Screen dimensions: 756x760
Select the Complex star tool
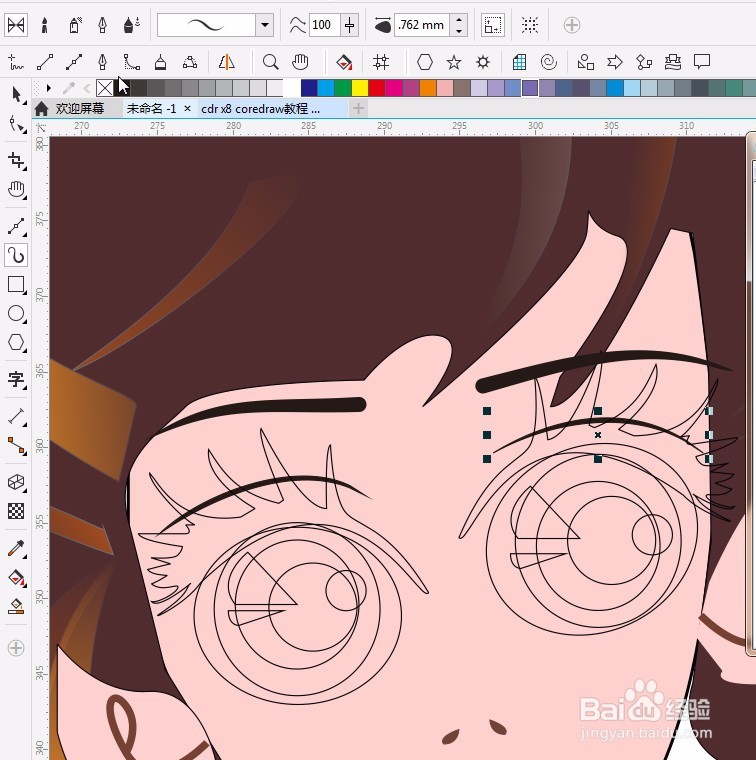tap(483, 62)
